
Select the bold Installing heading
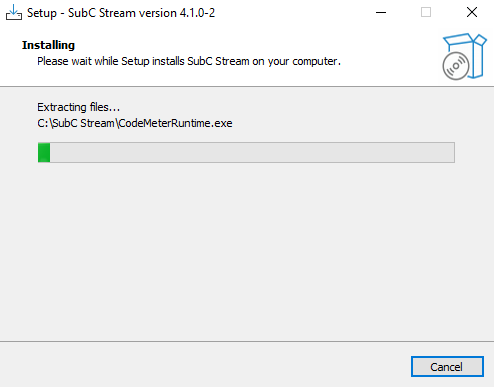48,45
